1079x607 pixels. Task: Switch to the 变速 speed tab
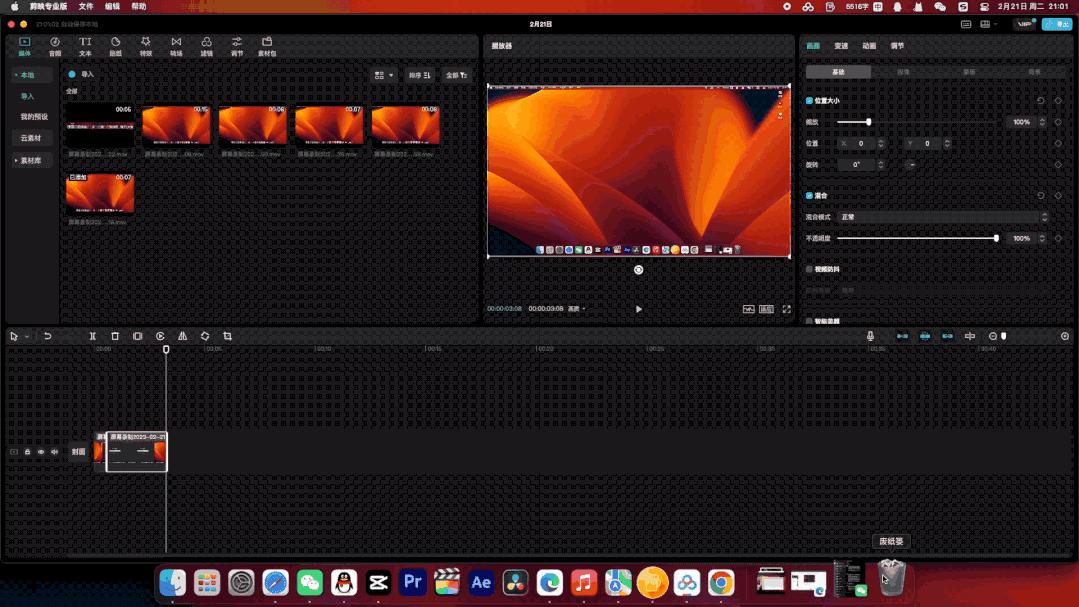(841, 46)
